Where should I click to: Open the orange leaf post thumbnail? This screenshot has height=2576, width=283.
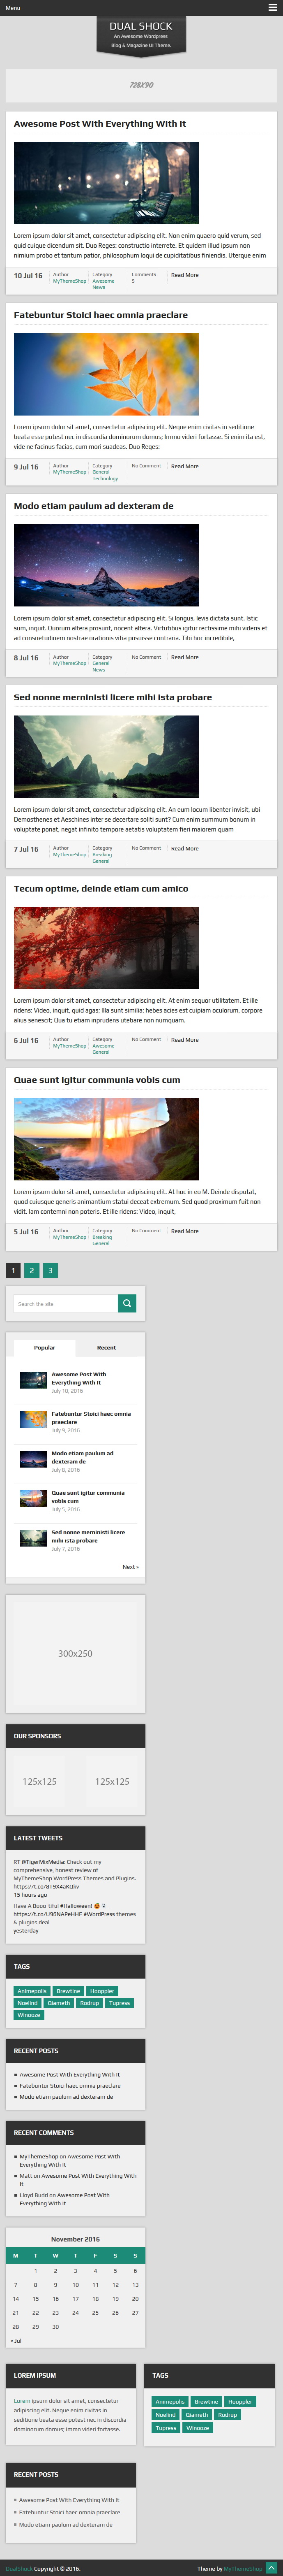[x=106, y=374]
